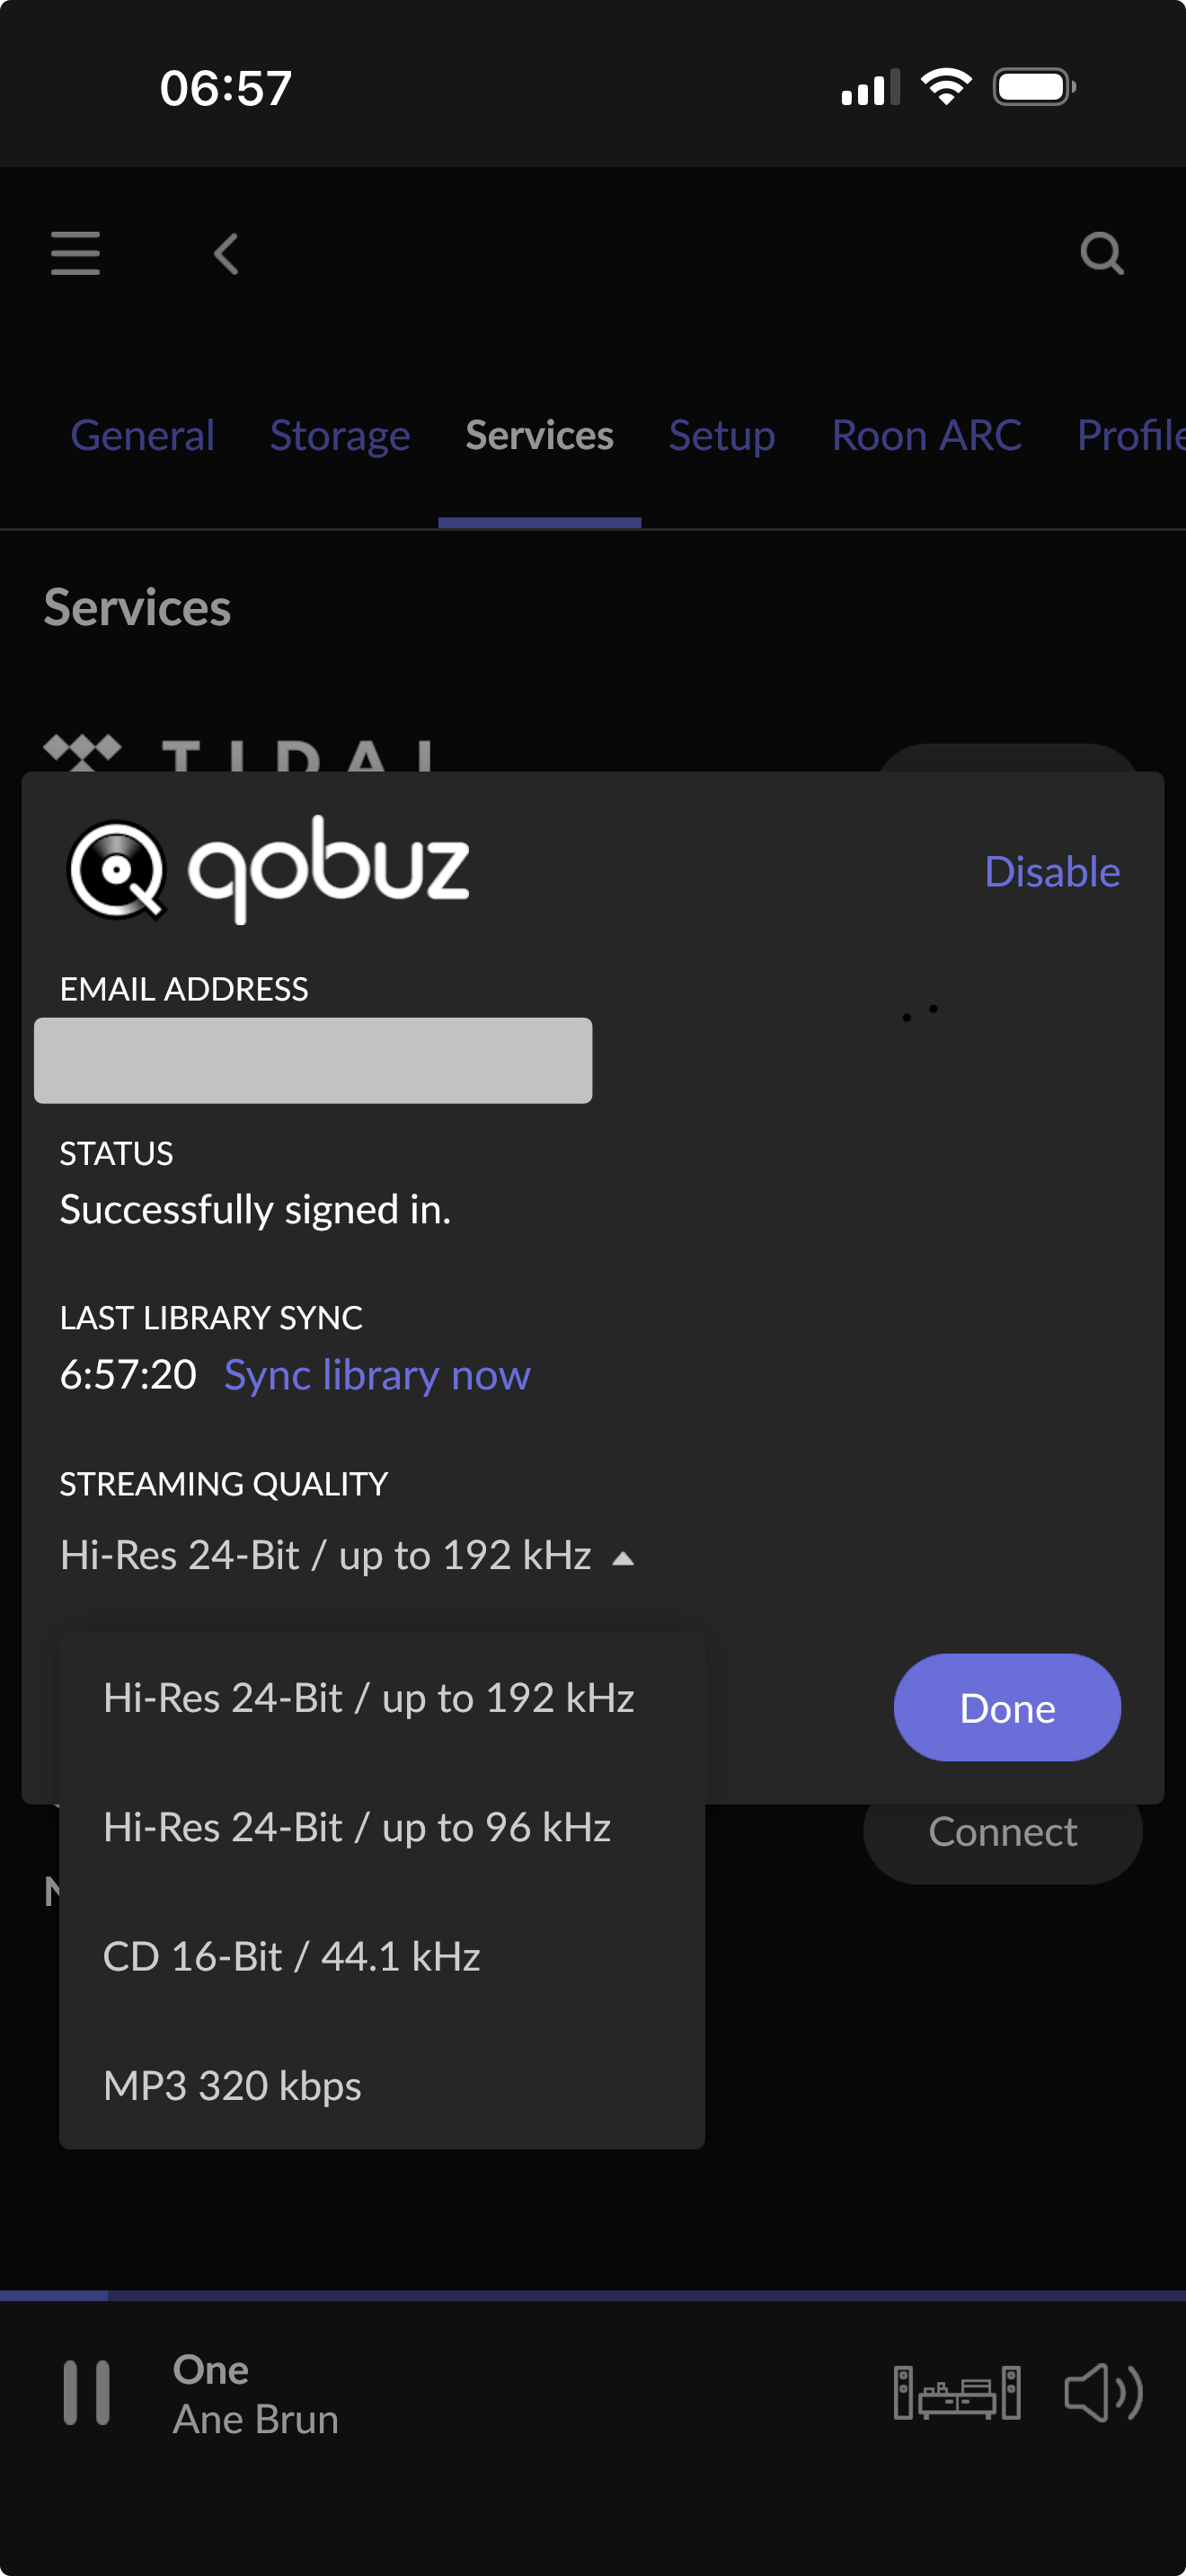Open the volume control speaker icon
Screen dimensions: 1186x2576
tap(1102, 2393)
